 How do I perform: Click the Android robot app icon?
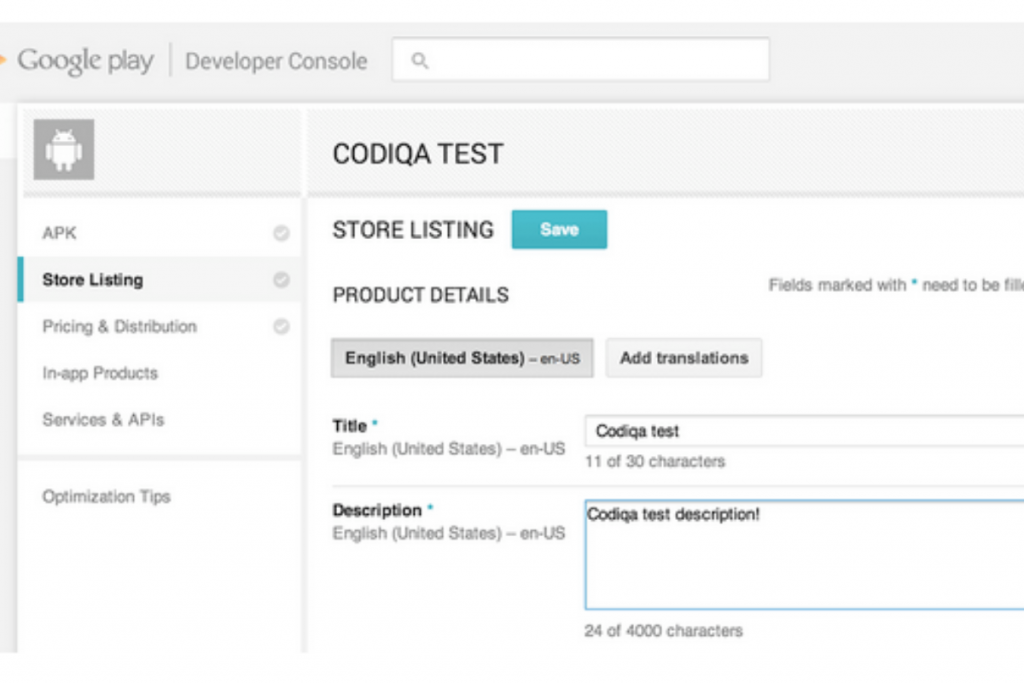click(x=64, y=150)
